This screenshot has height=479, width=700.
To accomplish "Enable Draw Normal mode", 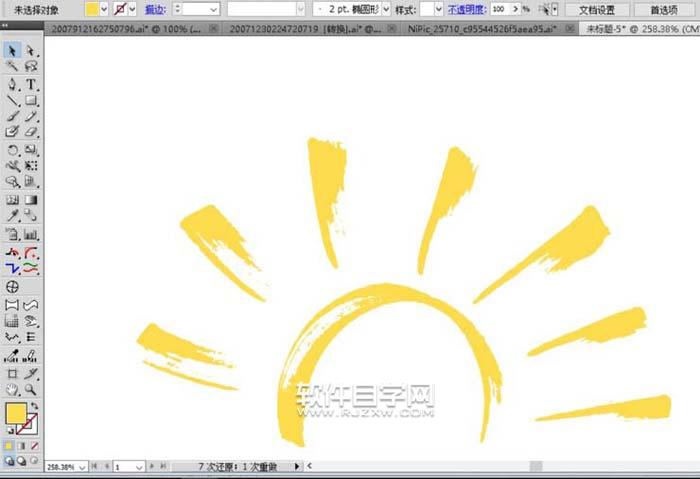I will [x=9, y=461].
